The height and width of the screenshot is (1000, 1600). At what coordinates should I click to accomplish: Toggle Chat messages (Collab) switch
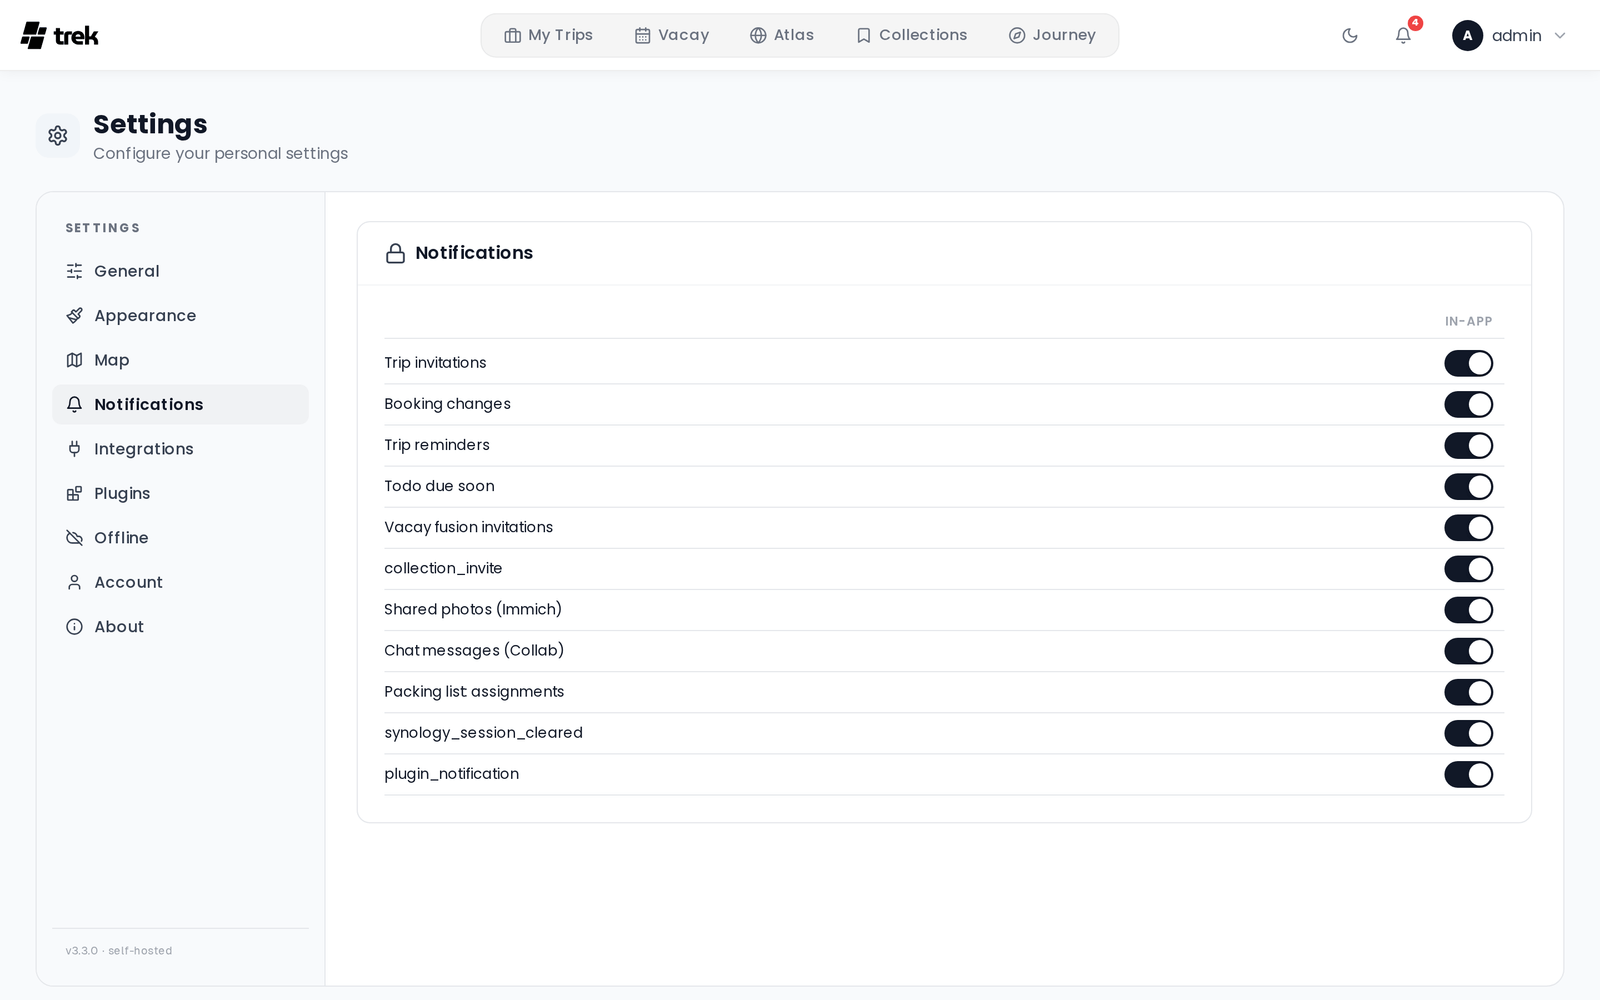[1468, 651]
